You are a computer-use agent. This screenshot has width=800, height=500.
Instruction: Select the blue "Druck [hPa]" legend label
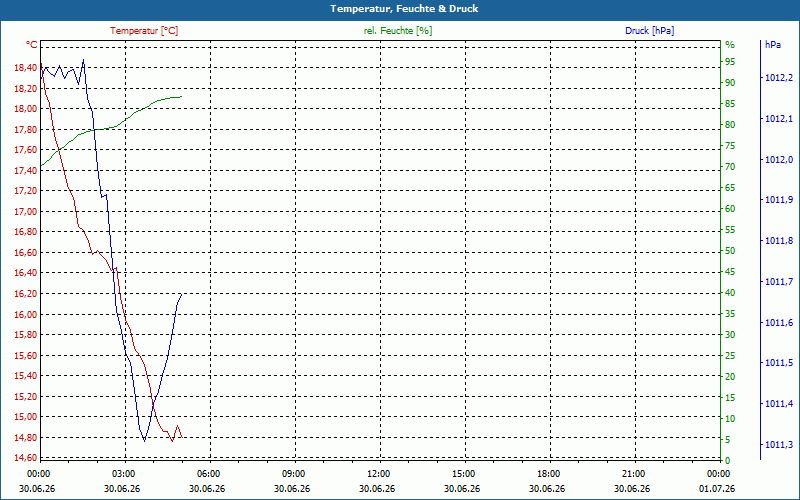(649, 31)
